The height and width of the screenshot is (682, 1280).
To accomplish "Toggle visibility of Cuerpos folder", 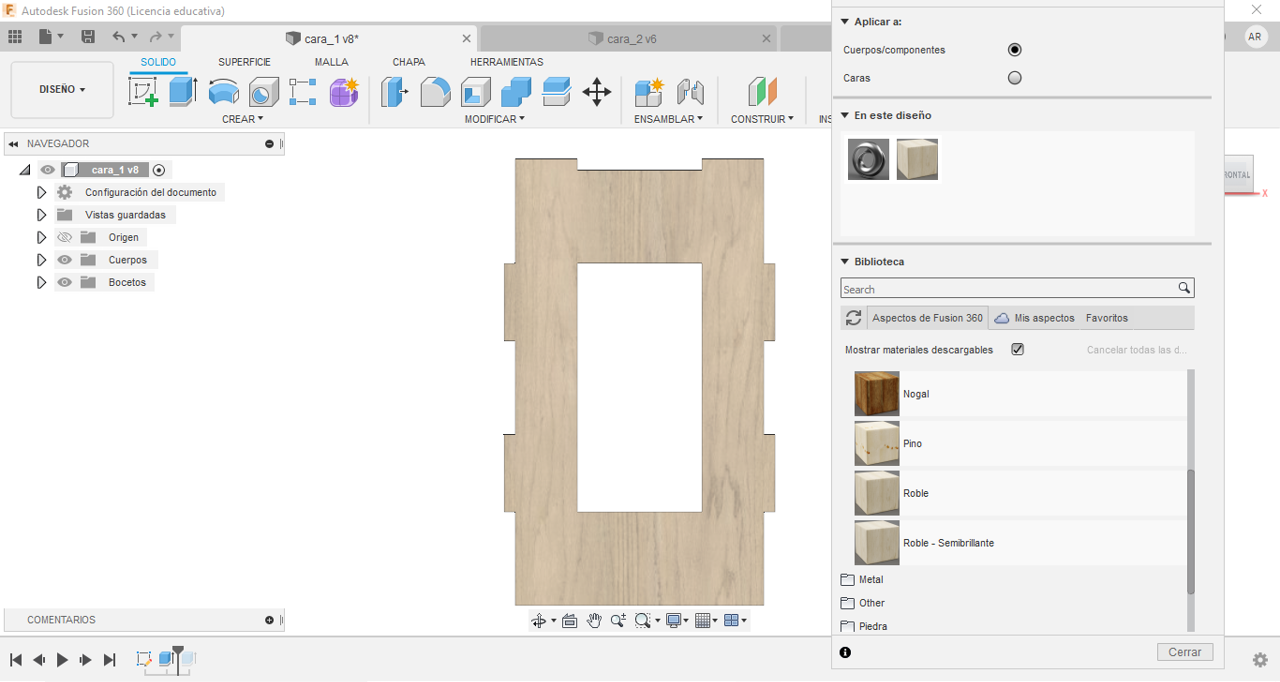I will click(x=65, y=260).
